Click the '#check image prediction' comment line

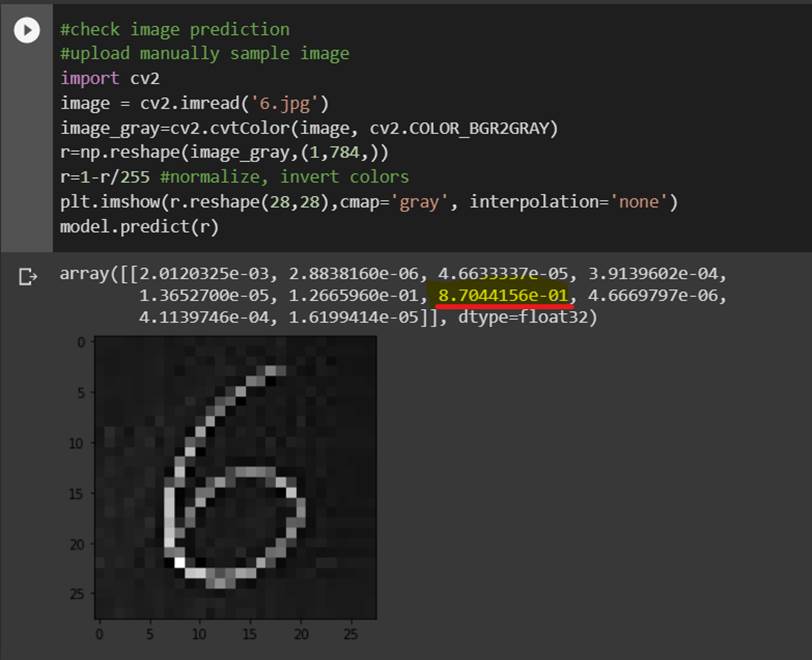click(175, 29)
